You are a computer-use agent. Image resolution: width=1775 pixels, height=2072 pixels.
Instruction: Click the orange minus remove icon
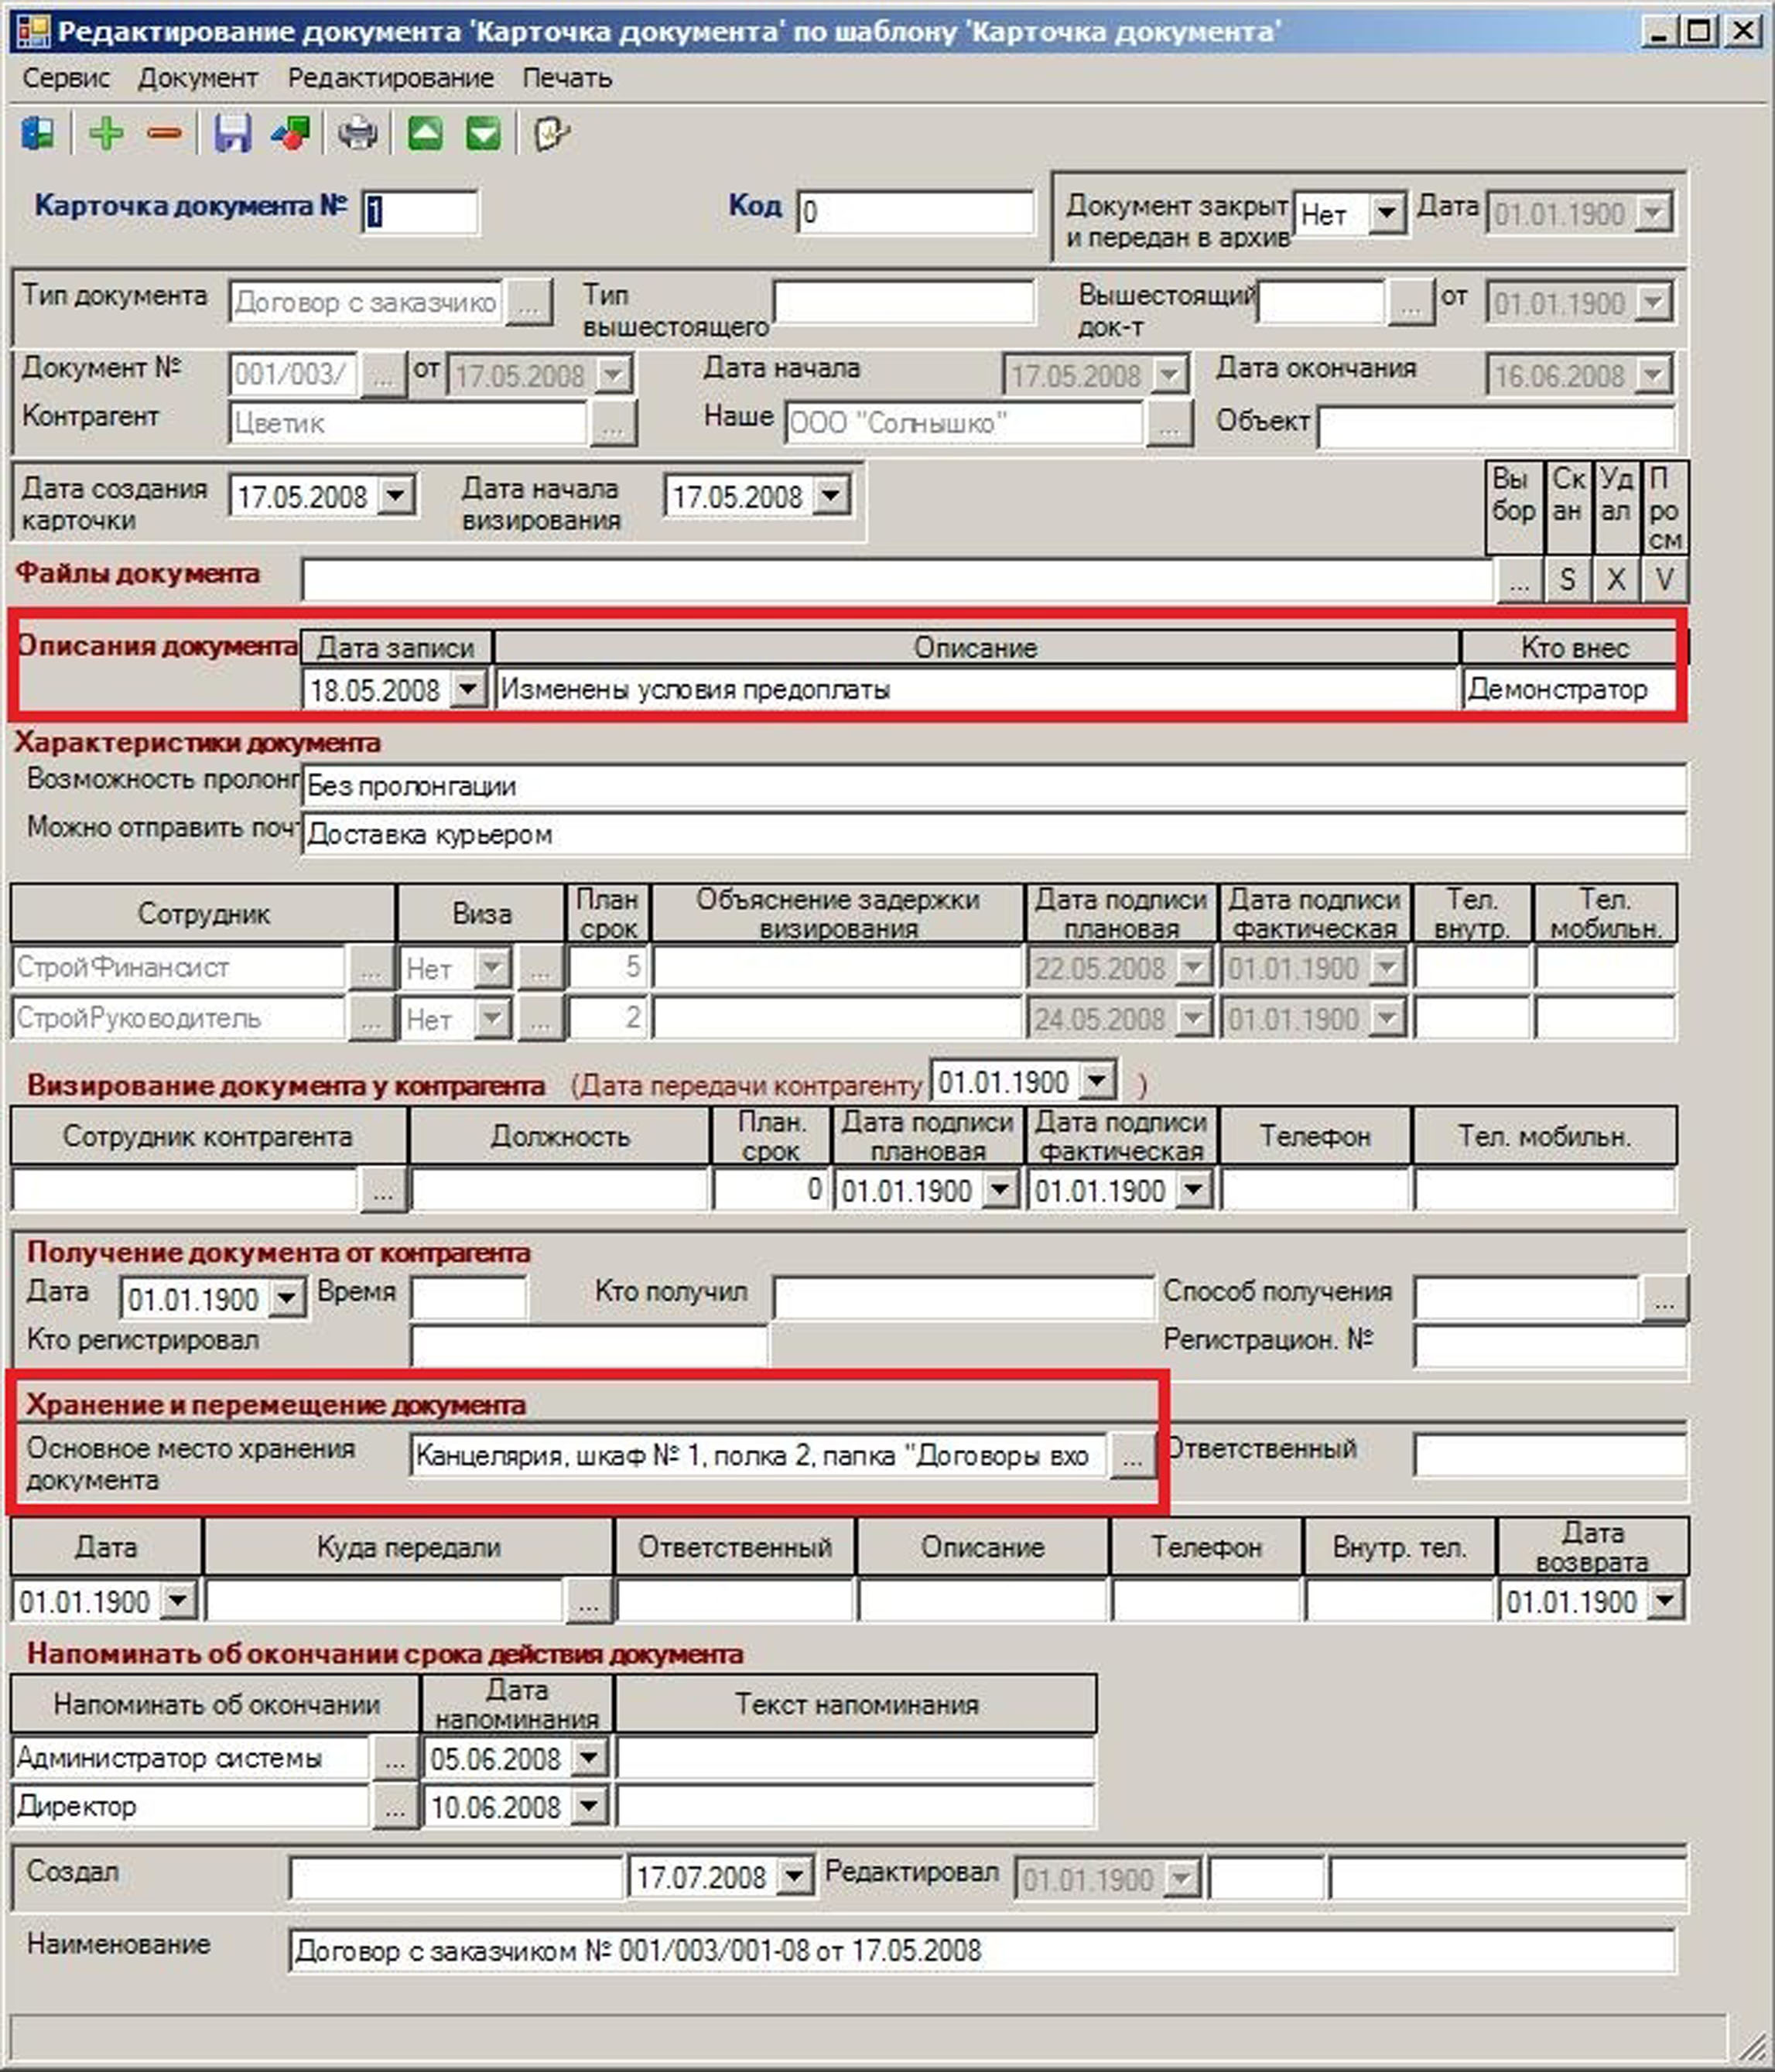[x=164, y=133]
